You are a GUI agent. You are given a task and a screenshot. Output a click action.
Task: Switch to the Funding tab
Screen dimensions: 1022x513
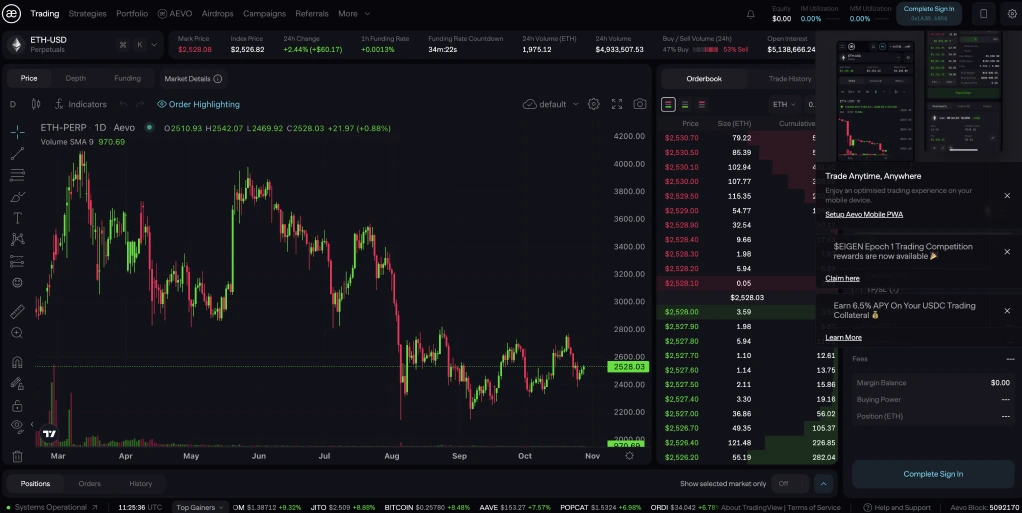(127, 78)
